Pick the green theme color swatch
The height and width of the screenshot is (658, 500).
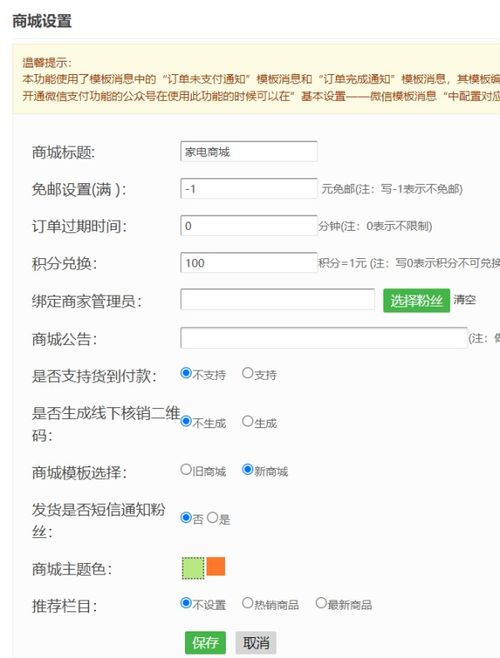(193, 568)
